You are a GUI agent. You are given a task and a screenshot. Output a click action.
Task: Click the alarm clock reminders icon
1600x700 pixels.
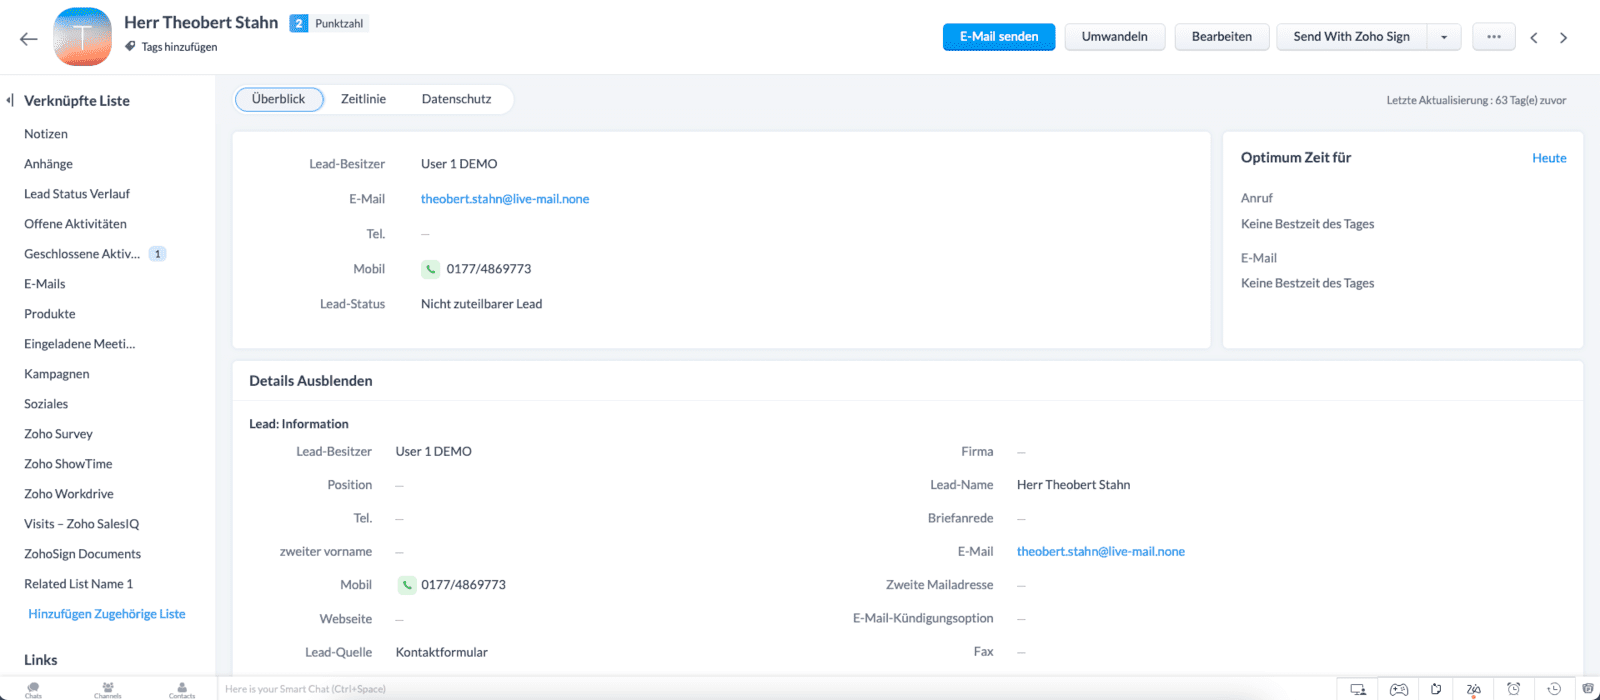[x=1514, y=689]
